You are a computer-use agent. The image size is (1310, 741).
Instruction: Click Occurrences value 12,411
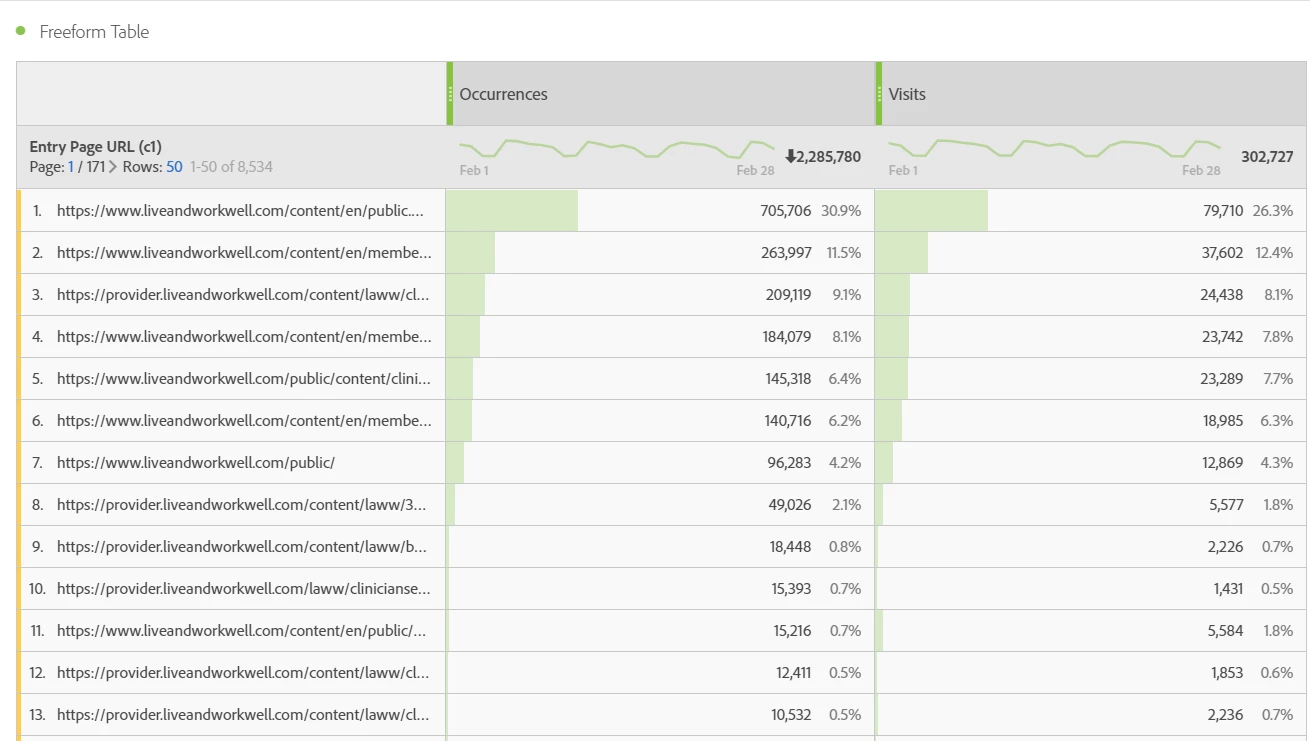click(x=793, y=673)
